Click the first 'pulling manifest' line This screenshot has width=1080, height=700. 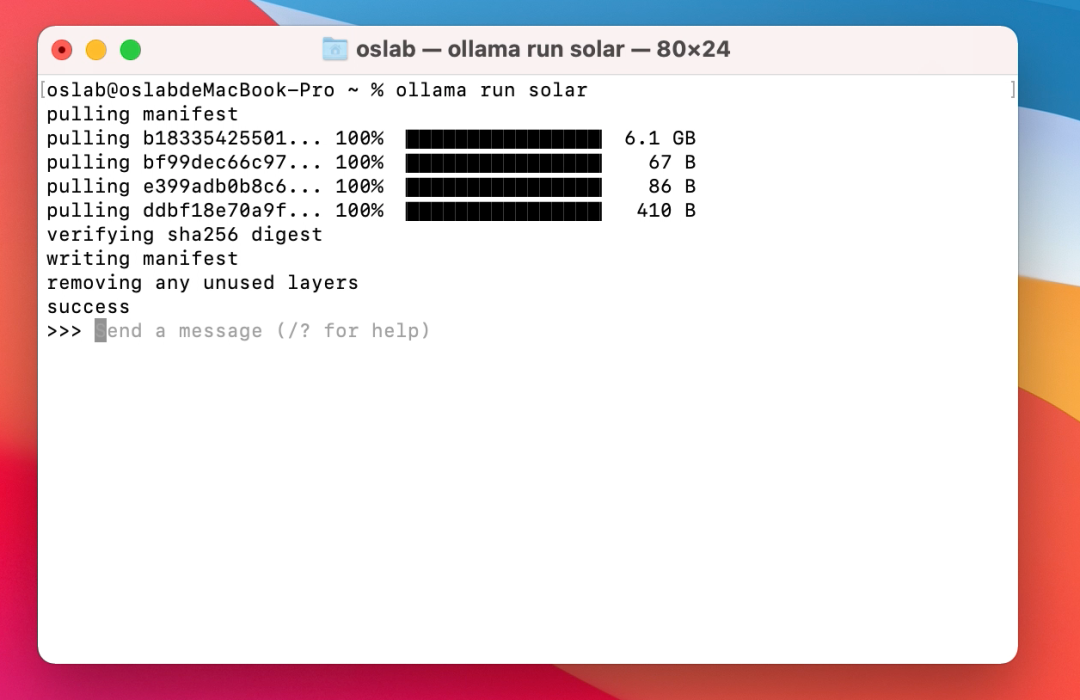coord(143,114)
